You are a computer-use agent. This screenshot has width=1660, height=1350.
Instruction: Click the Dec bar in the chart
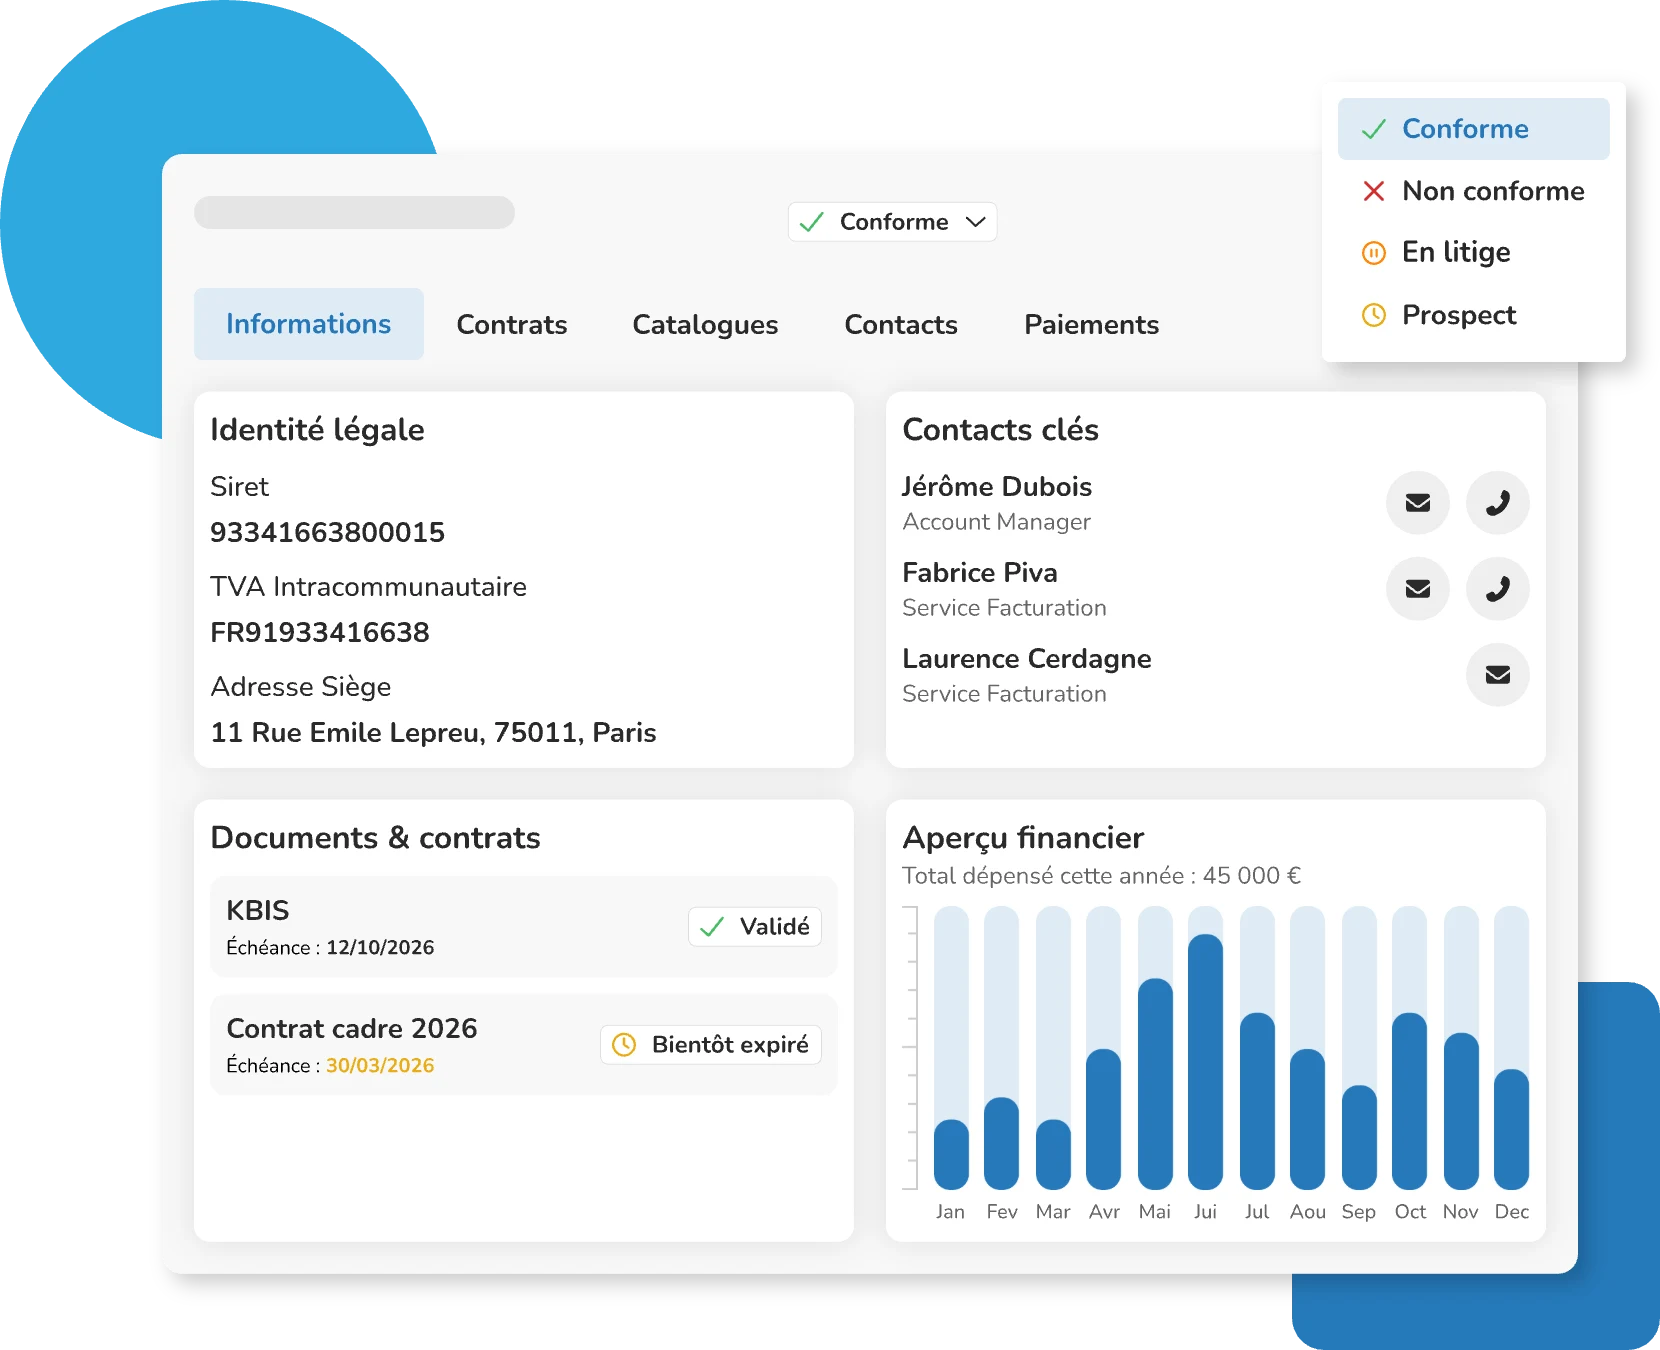click(x=1512, y=1129)
